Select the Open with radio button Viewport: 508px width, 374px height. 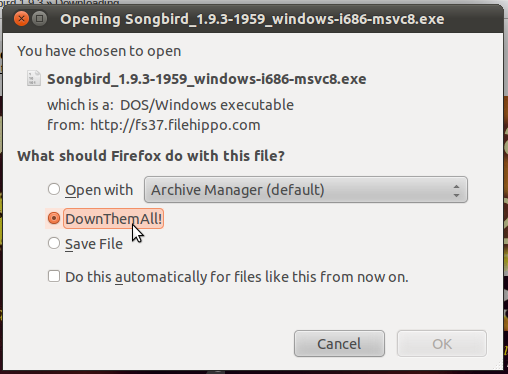(x=54, y=189)
